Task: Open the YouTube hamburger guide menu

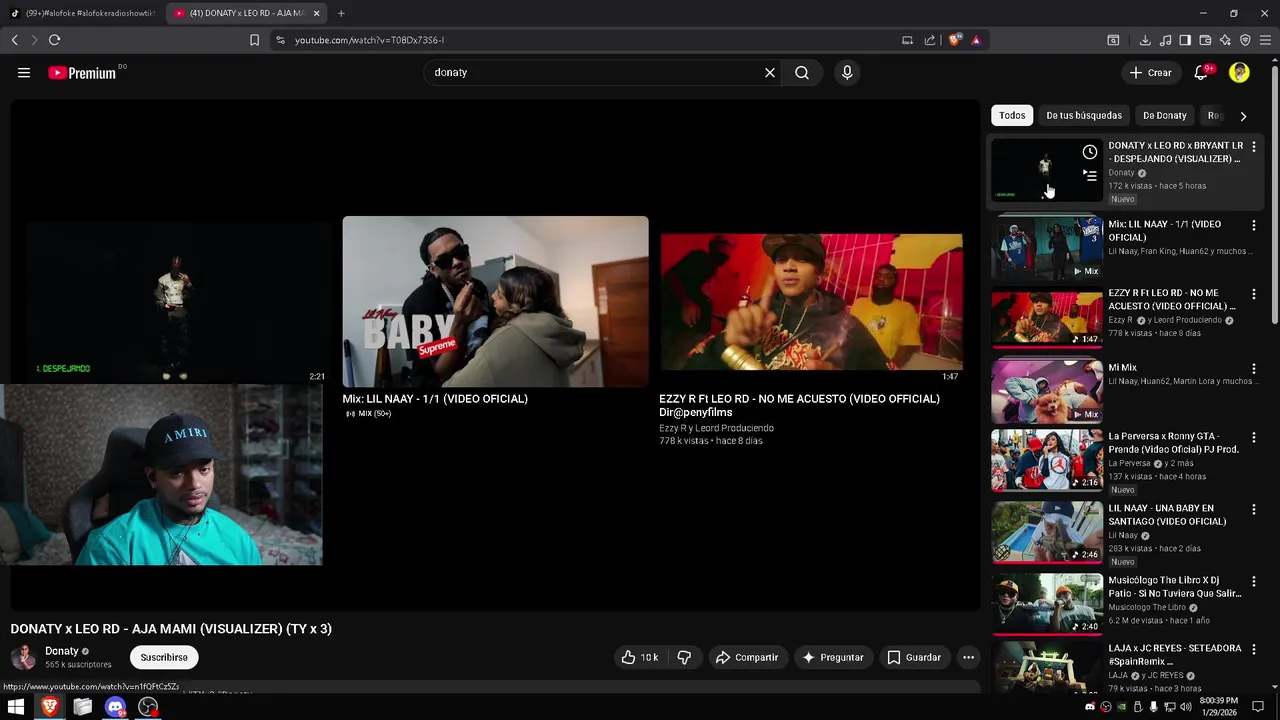Action: click(x=24, y=72)
